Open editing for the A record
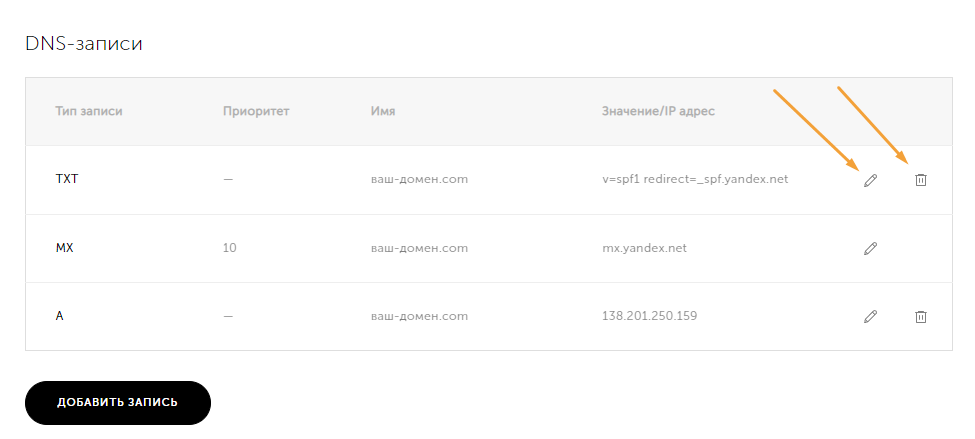 click(x=870, y=316)
